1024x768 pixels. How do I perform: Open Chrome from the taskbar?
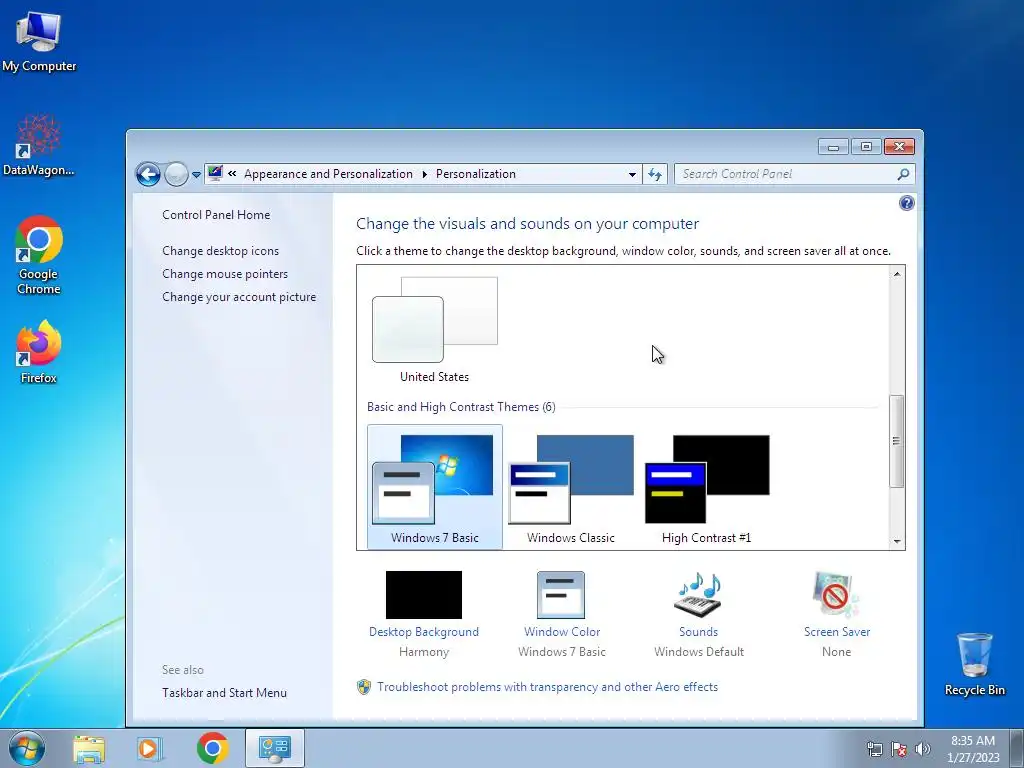pyautogui.click(x=212, y=748)
